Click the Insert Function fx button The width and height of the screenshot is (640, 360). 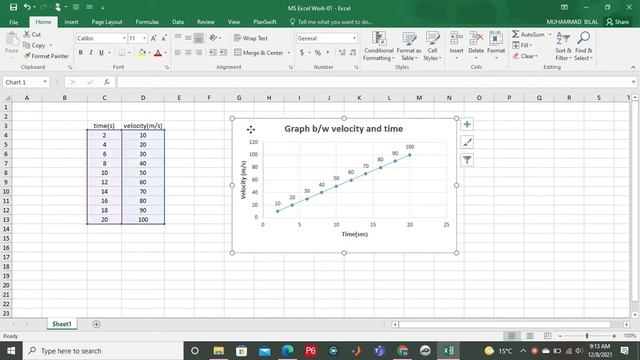click(x=107, y=82)
